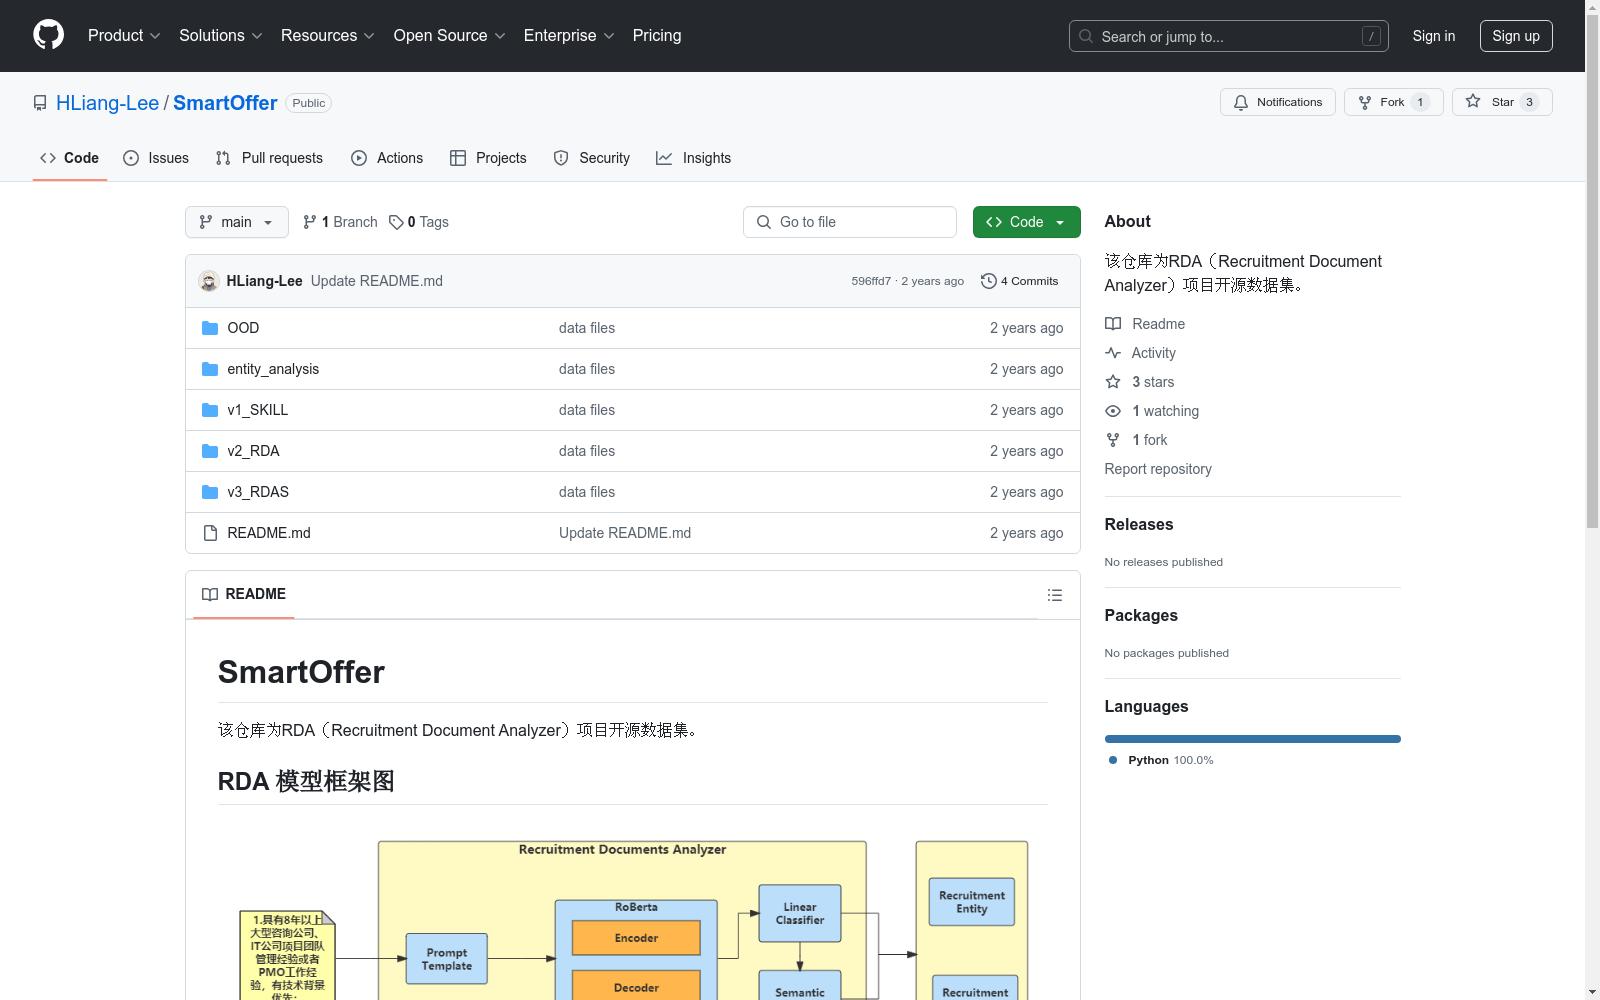Open the Security tab
The width and height of the screenshot is (1600, 1000).
click(592, 158)
